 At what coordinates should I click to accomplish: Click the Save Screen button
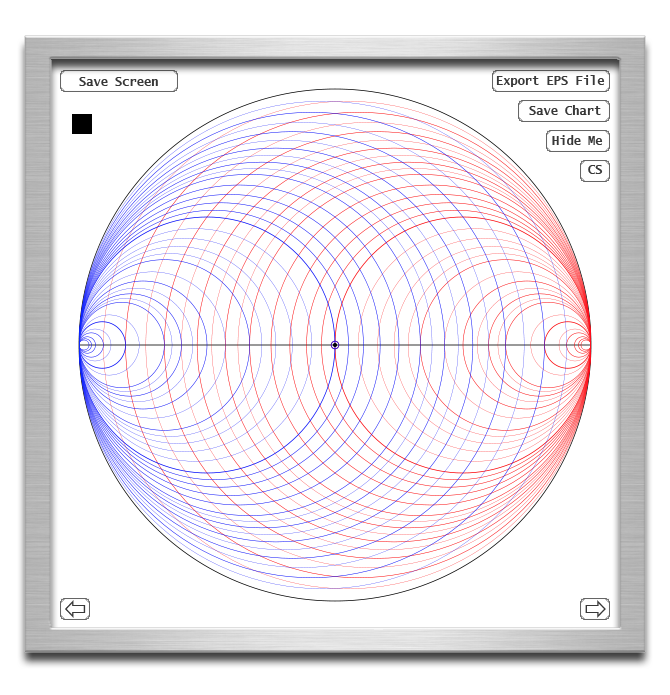pyautogui.click(x=119, y=81)
